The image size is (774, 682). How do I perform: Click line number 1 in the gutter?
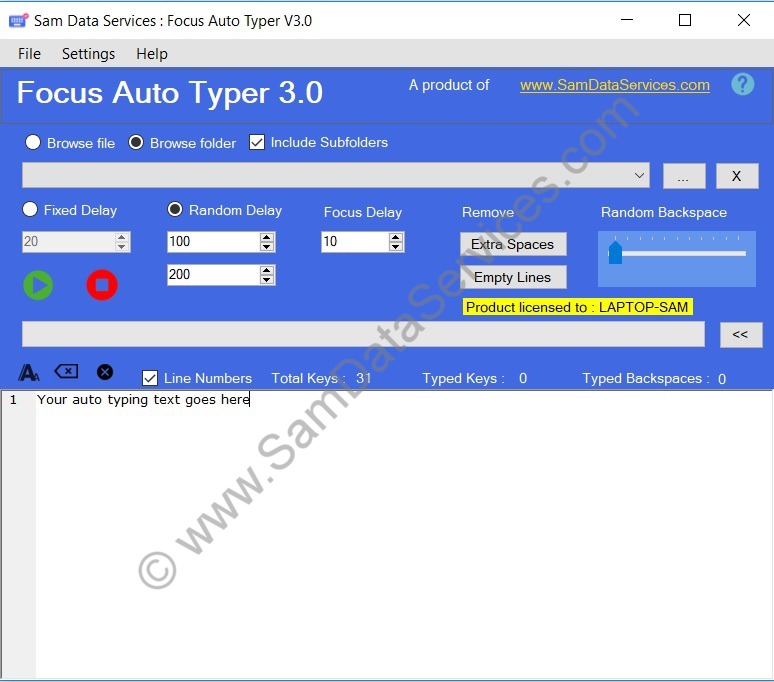pos(13,400)
